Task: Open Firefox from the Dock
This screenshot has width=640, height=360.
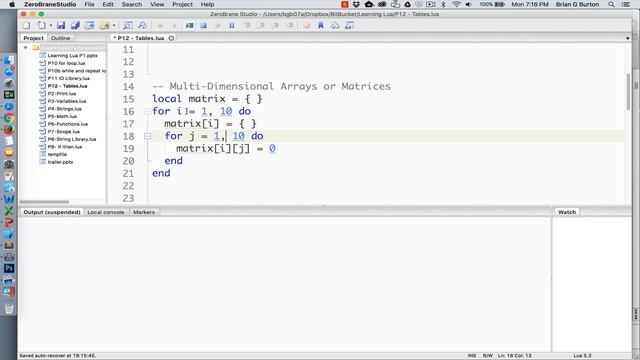Action: (x=9, y=130)
